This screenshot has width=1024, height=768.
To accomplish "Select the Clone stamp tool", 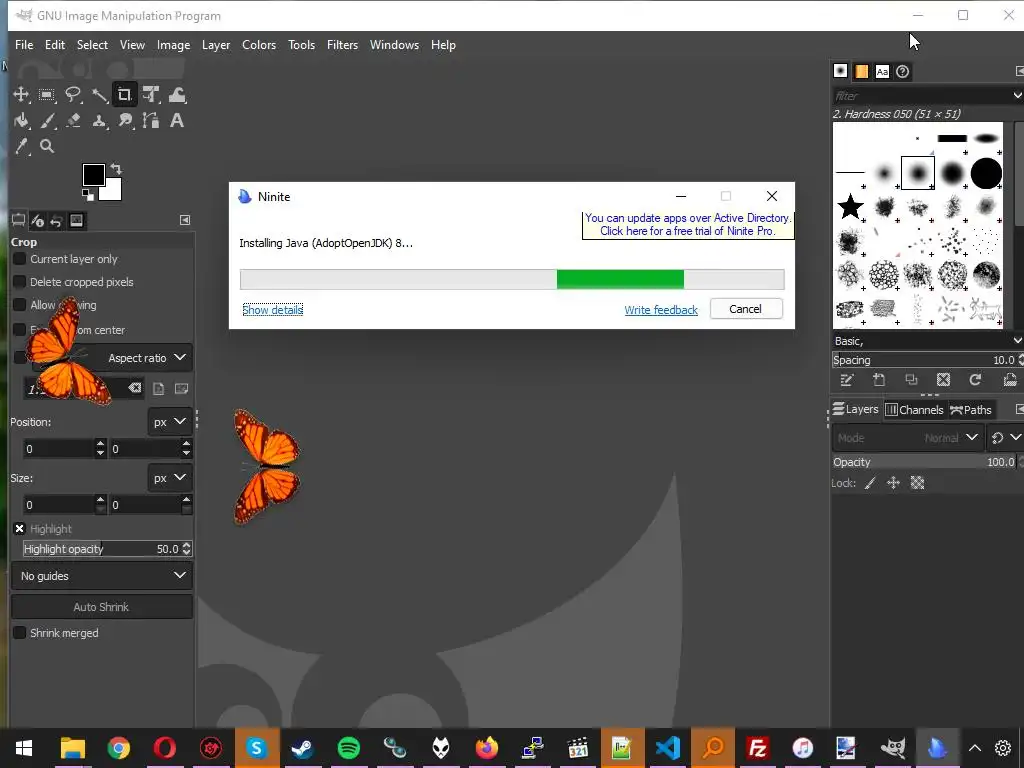I will pyautogui.click(x=99, y=121).
